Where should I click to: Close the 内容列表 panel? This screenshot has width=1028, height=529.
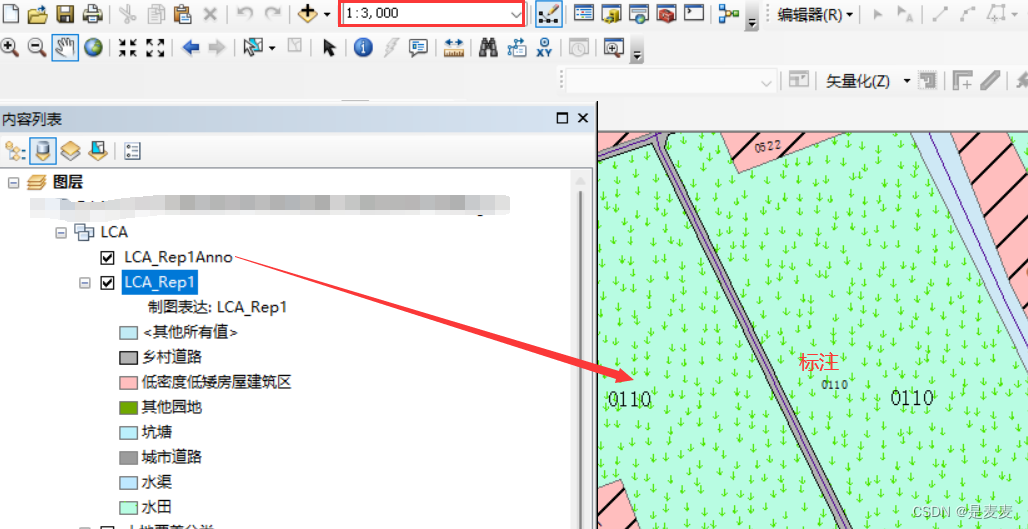coord(583,118)
